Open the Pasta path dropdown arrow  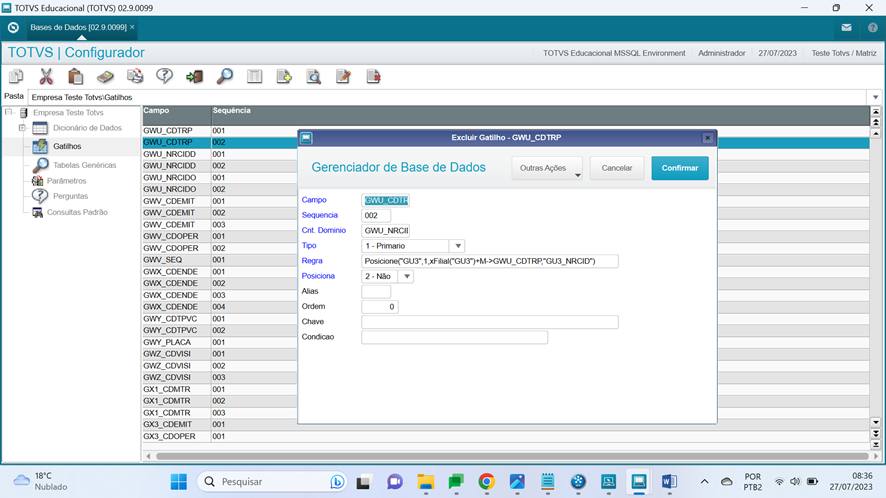875,97
